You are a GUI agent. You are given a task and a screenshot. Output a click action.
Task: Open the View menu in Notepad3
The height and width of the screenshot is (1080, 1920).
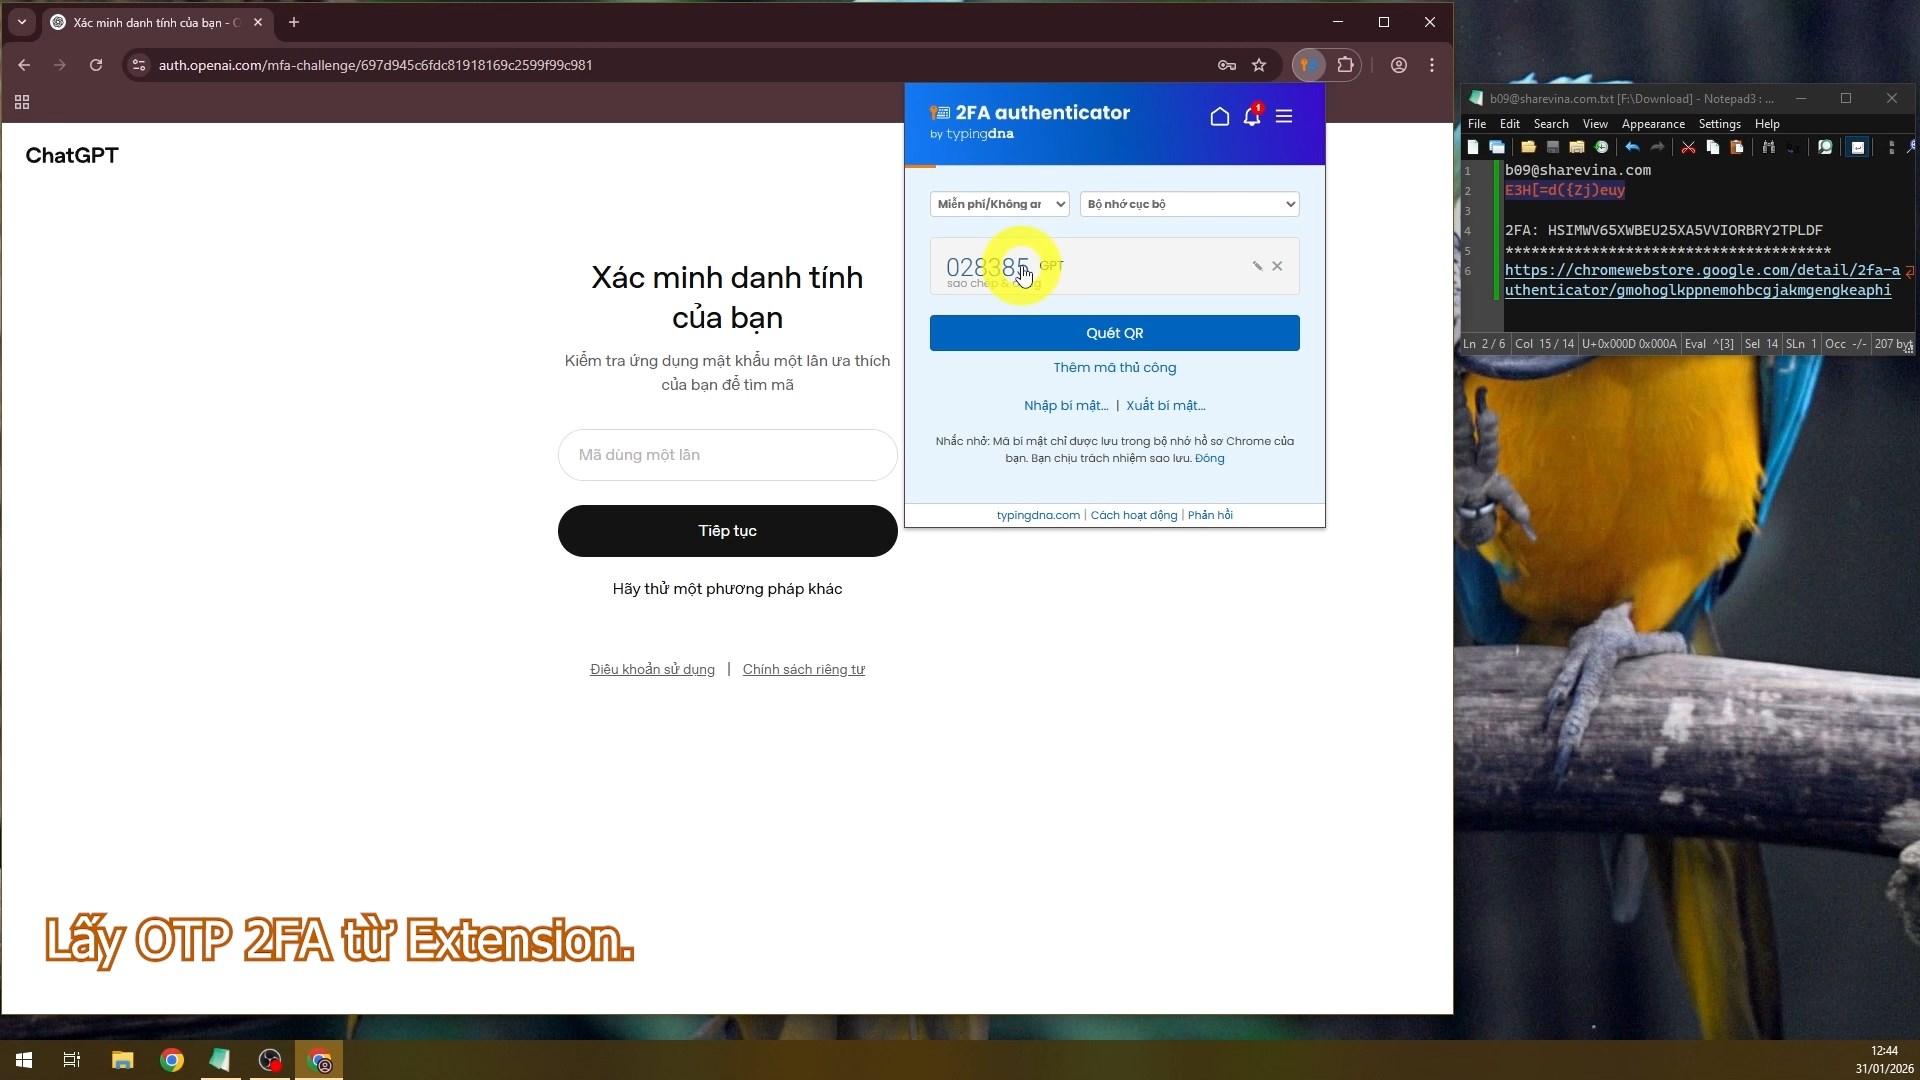pos(1595,124)
